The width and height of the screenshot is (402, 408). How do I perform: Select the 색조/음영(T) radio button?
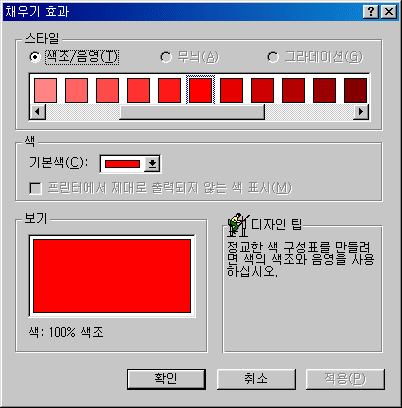click(x=35, y=57)
